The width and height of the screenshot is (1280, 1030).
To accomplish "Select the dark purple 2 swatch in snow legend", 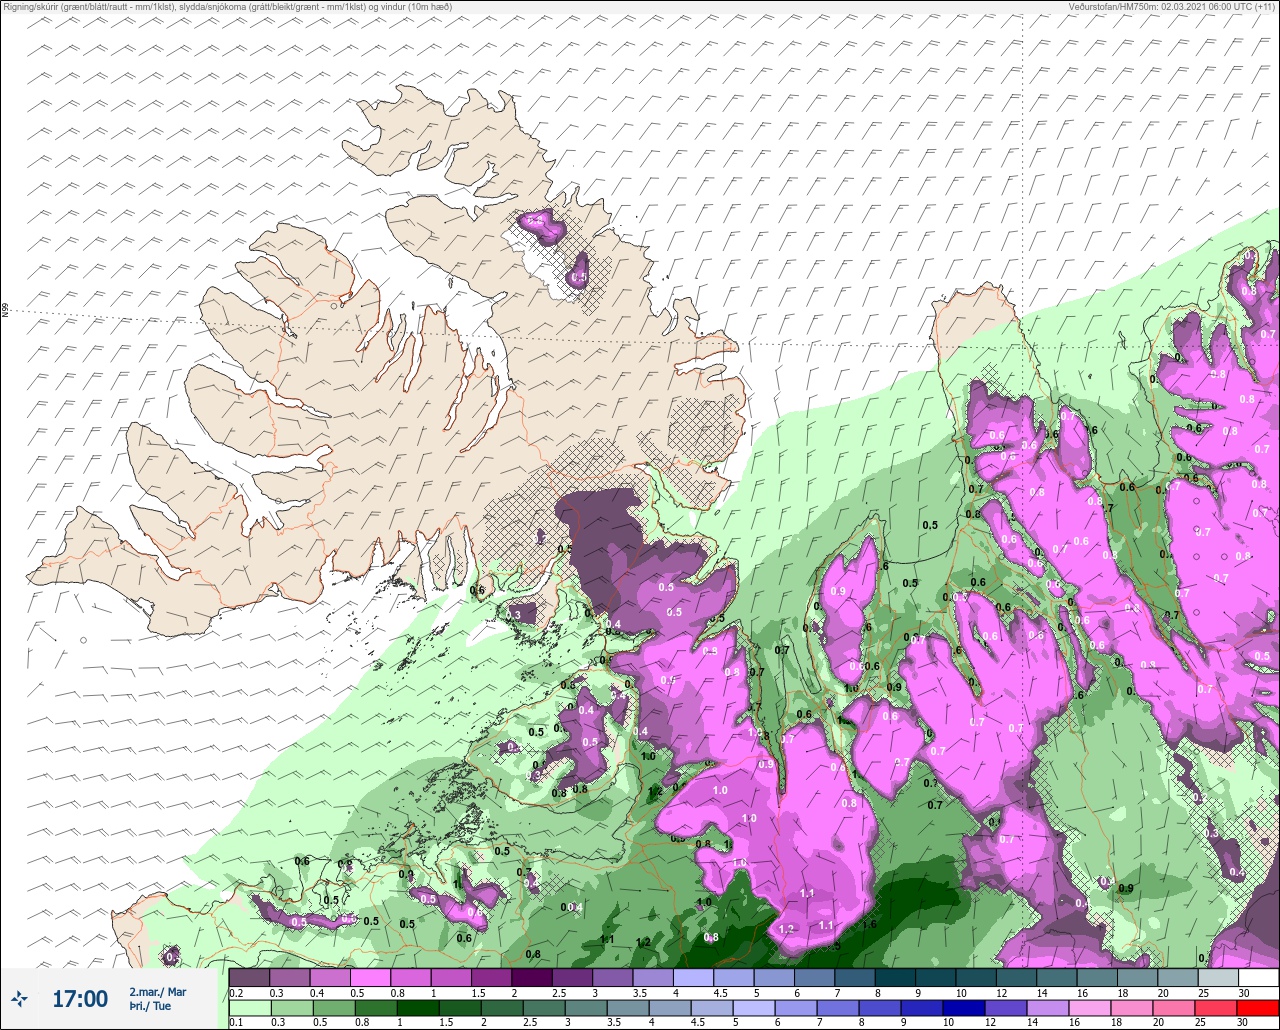I will [532, 977].
